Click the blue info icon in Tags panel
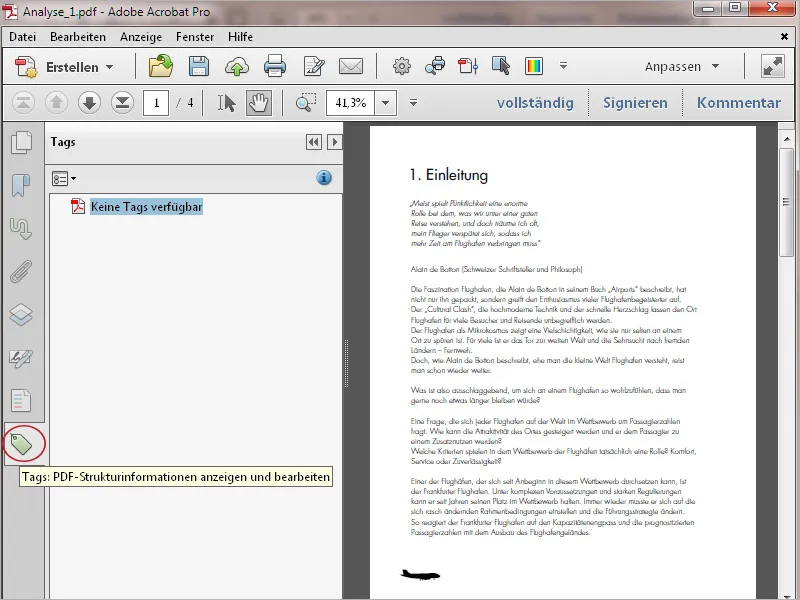Image resolution: width=800 pixels, height=600 pixels. [x=324, y=178]
